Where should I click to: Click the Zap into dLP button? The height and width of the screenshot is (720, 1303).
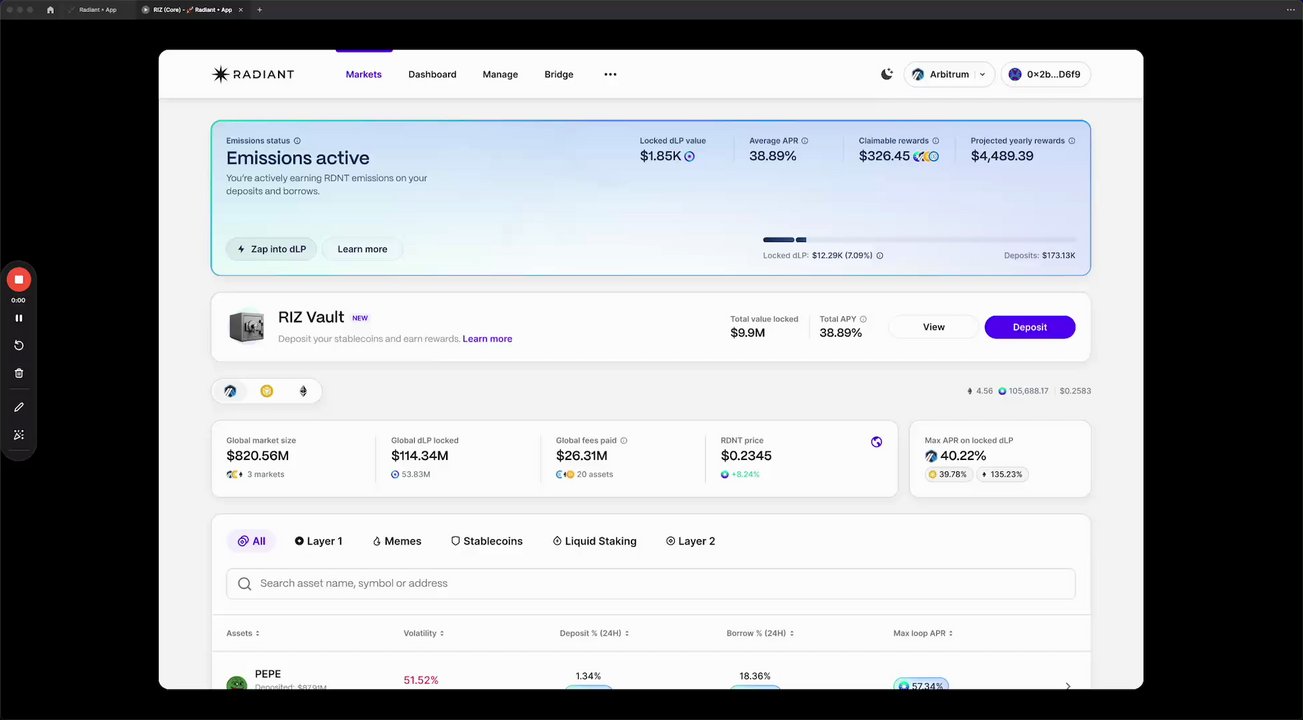[271, 249]
